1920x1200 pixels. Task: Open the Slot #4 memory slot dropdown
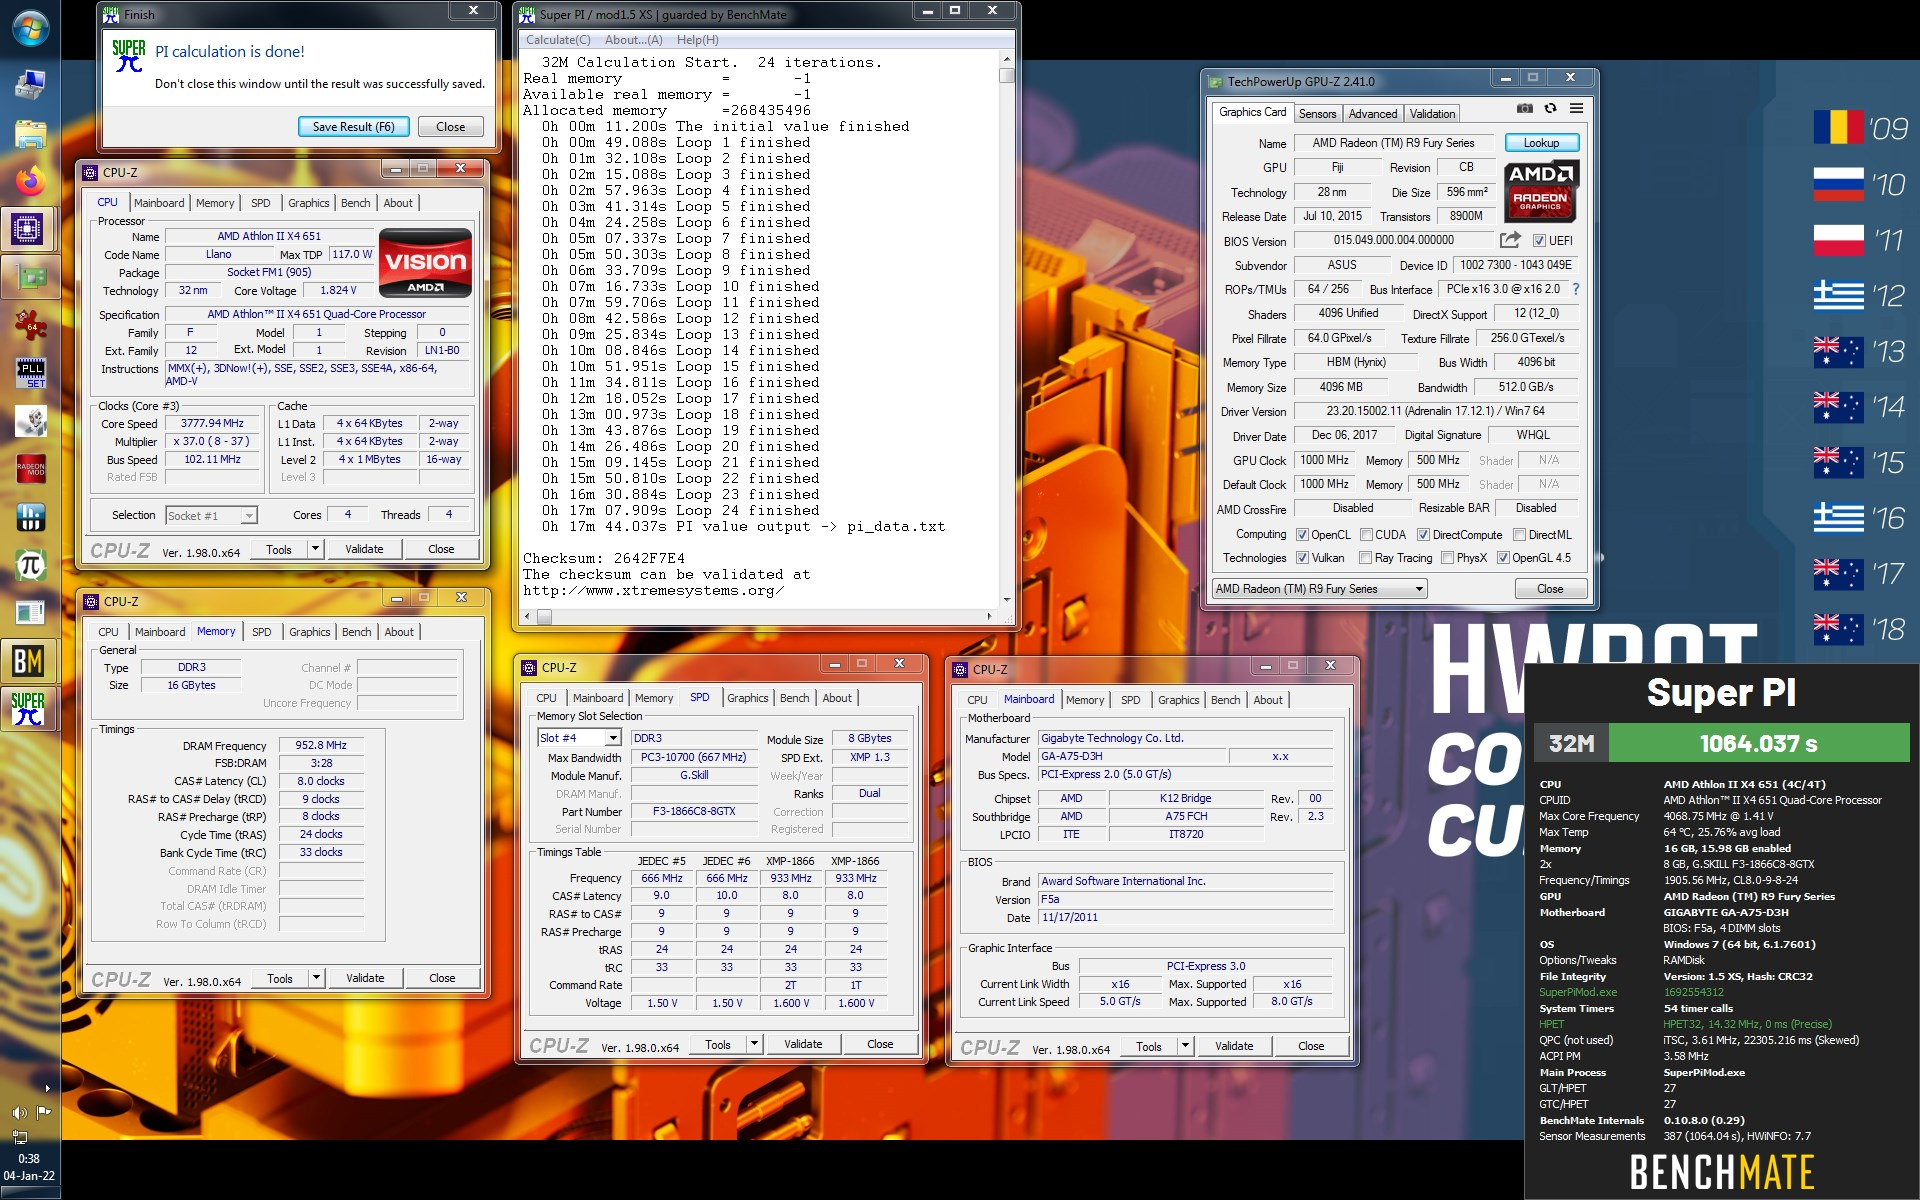pyautogui.click(x=580, y=738)
